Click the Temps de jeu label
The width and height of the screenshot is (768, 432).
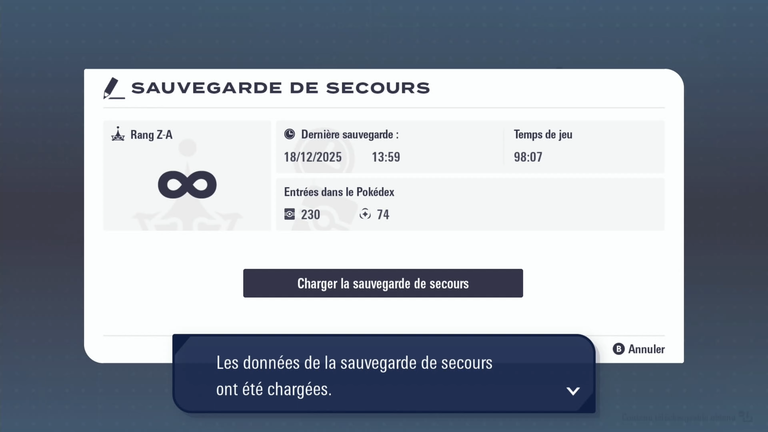[x=543, y=134]
